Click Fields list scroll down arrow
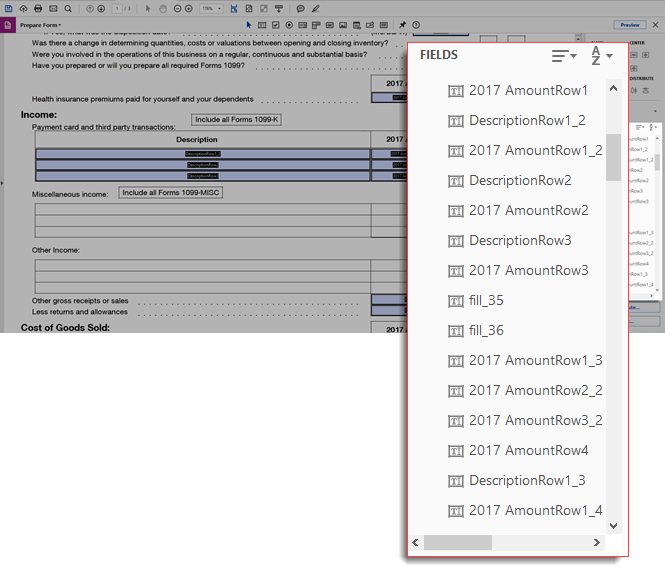 pos(613,526)
